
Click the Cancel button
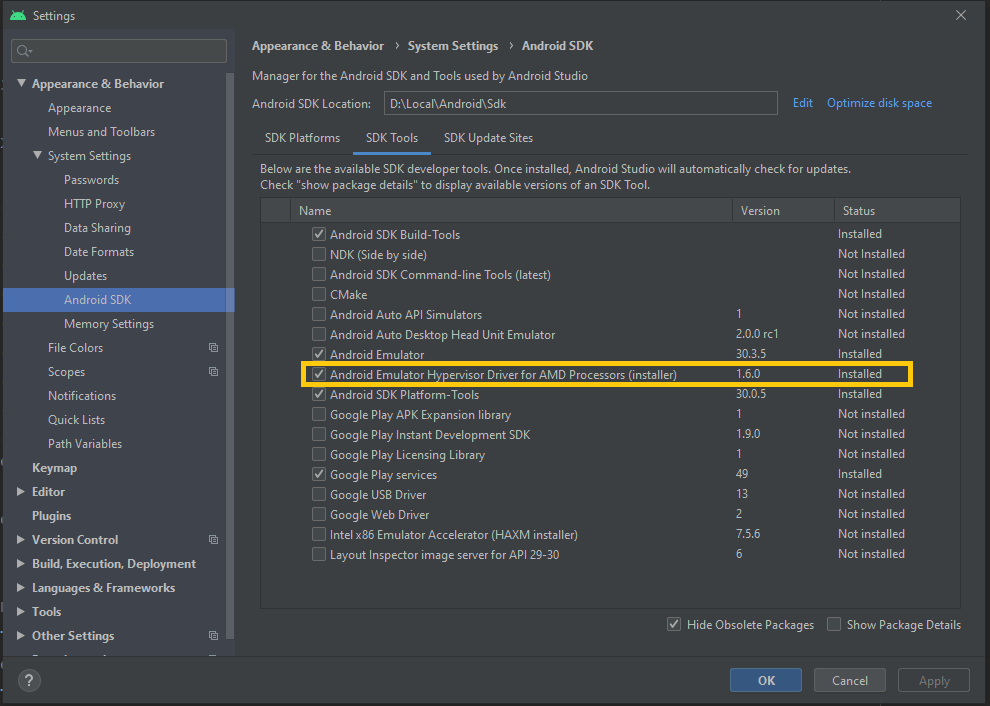pos(850,680)
